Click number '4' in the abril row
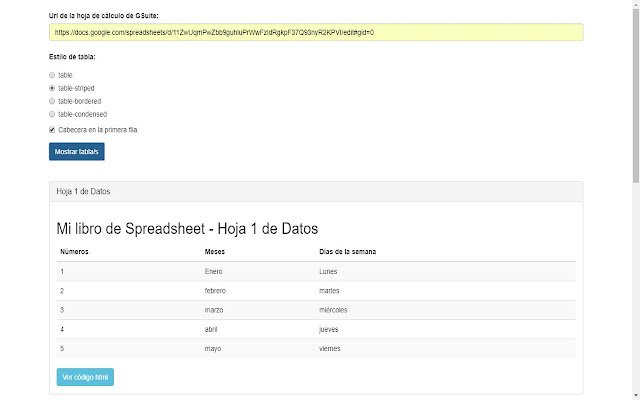The image size is (640, 400). tap(62, 329)
